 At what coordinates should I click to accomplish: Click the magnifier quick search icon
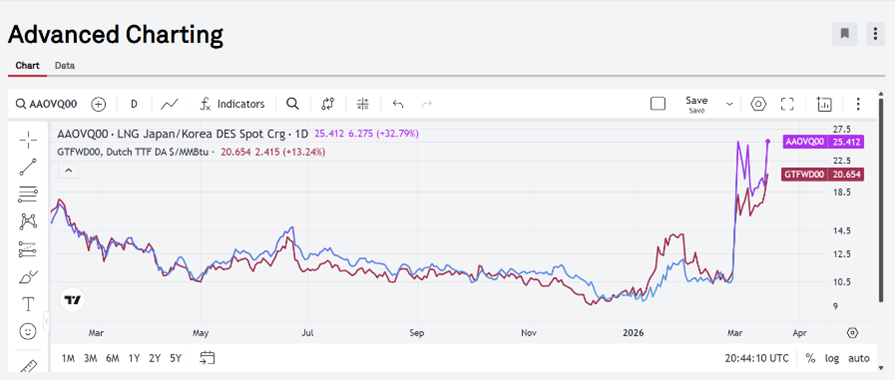point(292,104)
